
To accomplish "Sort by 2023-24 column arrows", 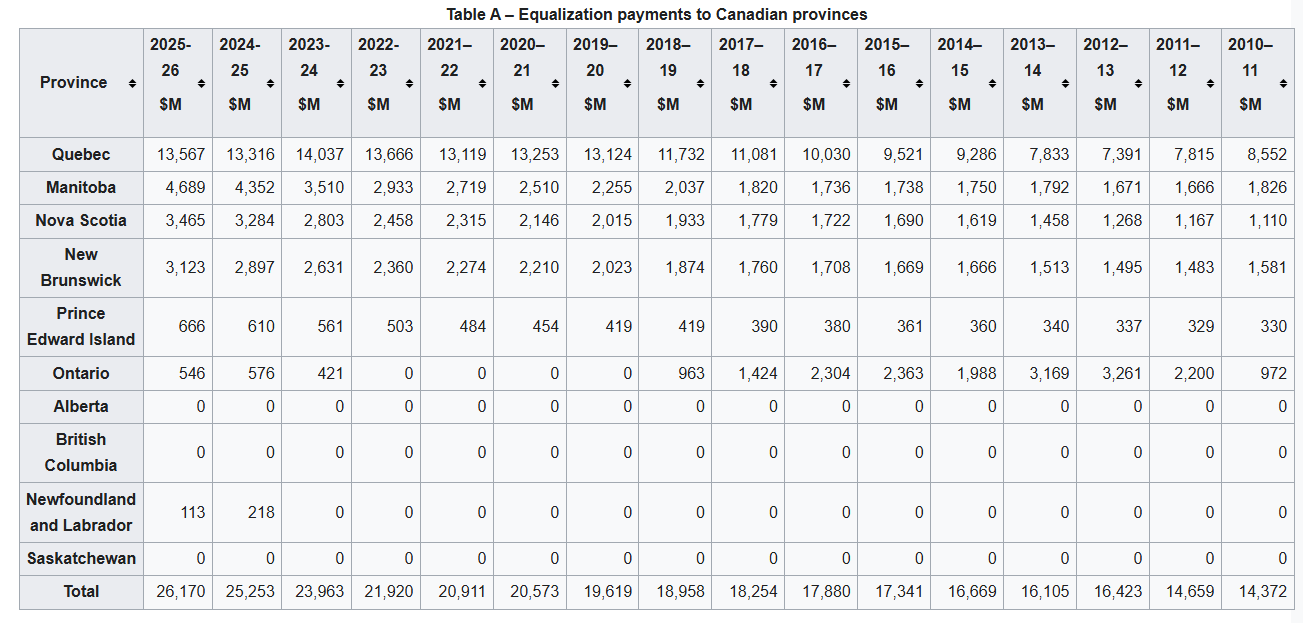I will pyautogui.click(x=340, y=83).
